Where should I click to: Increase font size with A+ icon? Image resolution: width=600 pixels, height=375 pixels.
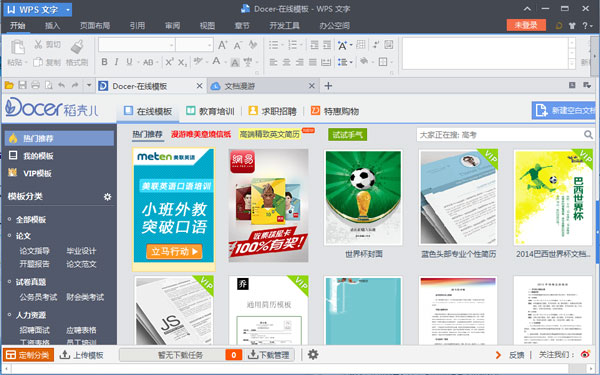223,45
